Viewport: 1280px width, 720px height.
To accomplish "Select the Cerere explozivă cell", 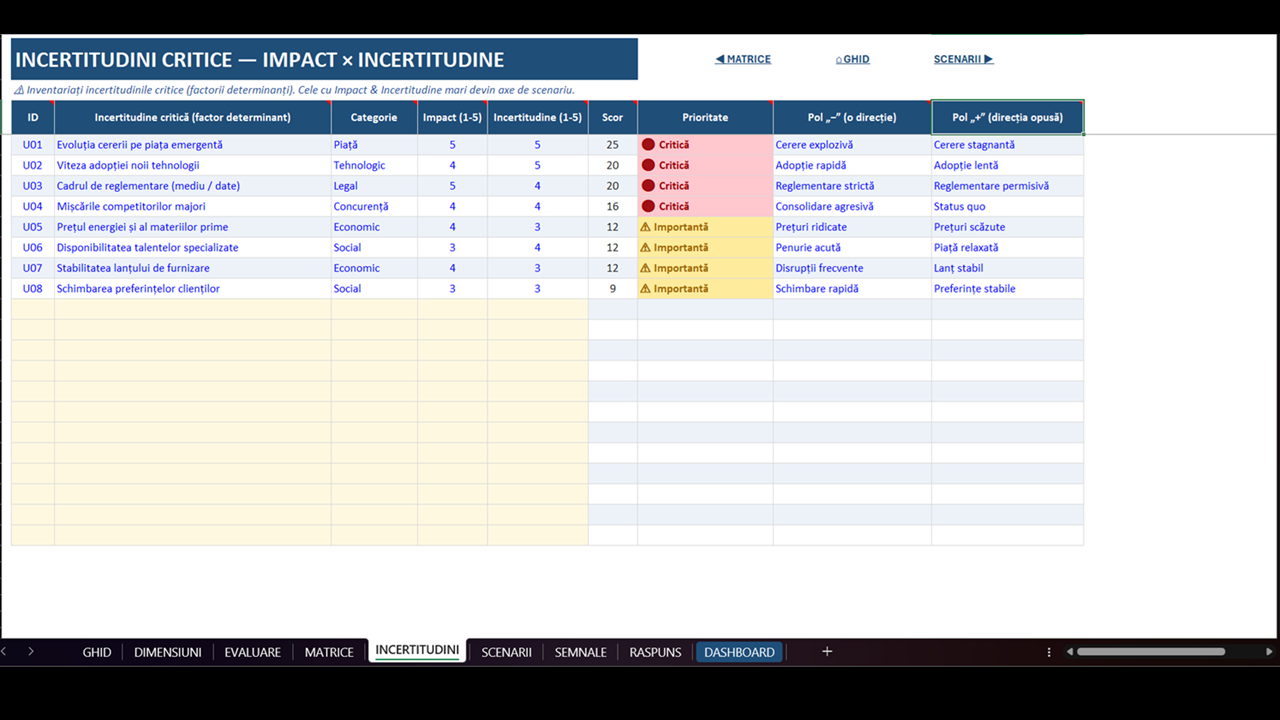I will [x=852, y=145].
